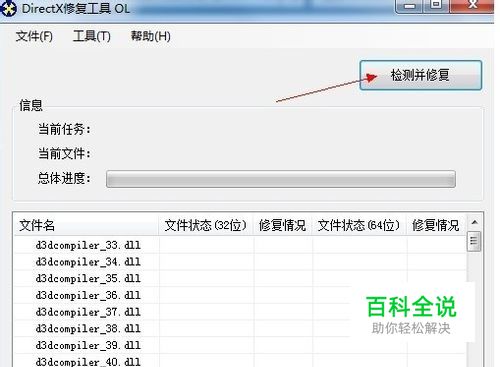The height and width of the screenshot is (367, 500).
Task: Click the DirectX repair tool title icon
Action: tap(7, 8)
